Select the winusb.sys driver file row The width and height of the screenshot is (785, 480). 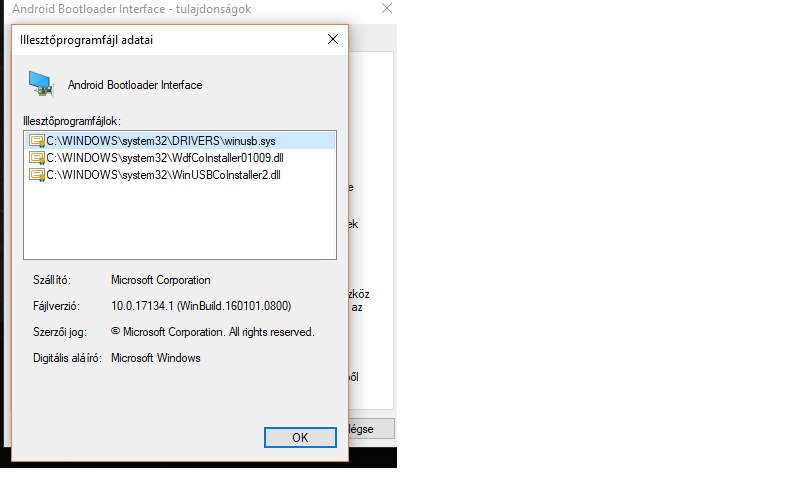[x=180, y=141]
